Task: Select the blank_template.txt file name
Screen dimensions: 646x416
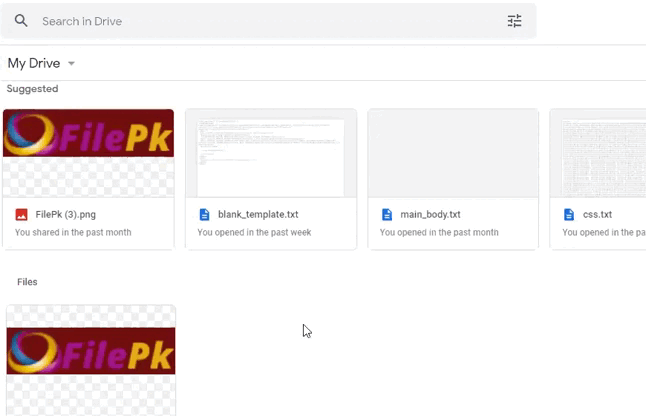Action: point(258,215)
